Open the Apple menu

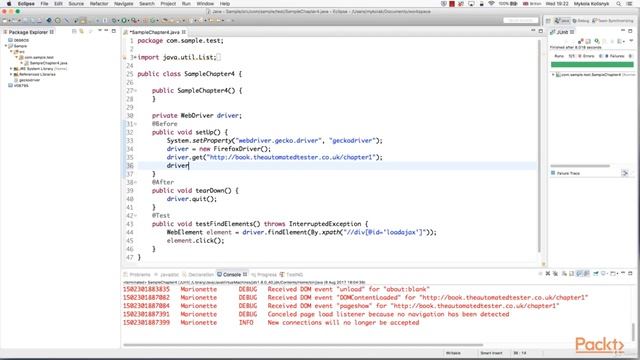pyautogui.click(x=9, y=4)
